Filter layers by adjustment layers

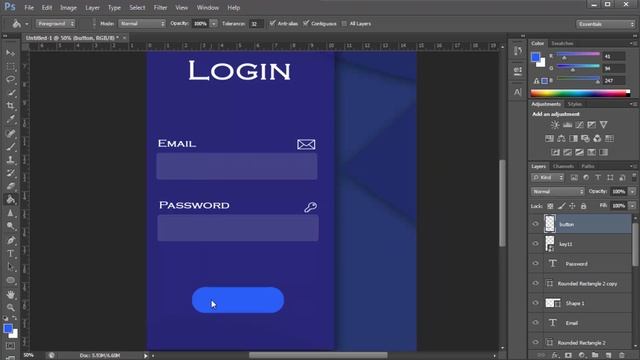[x=586, y=178]
